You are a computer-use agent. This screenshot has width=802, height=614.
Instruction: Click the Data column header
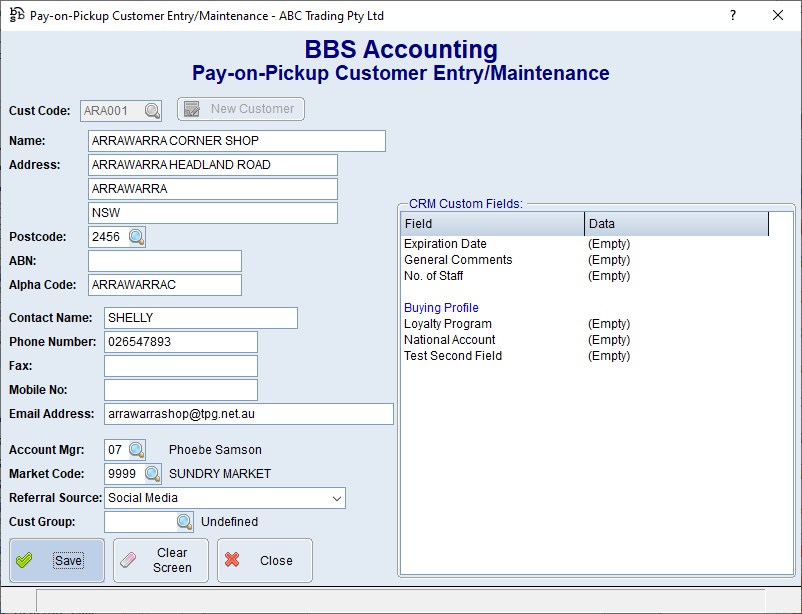pyautogui.click(x=676, y=224)
